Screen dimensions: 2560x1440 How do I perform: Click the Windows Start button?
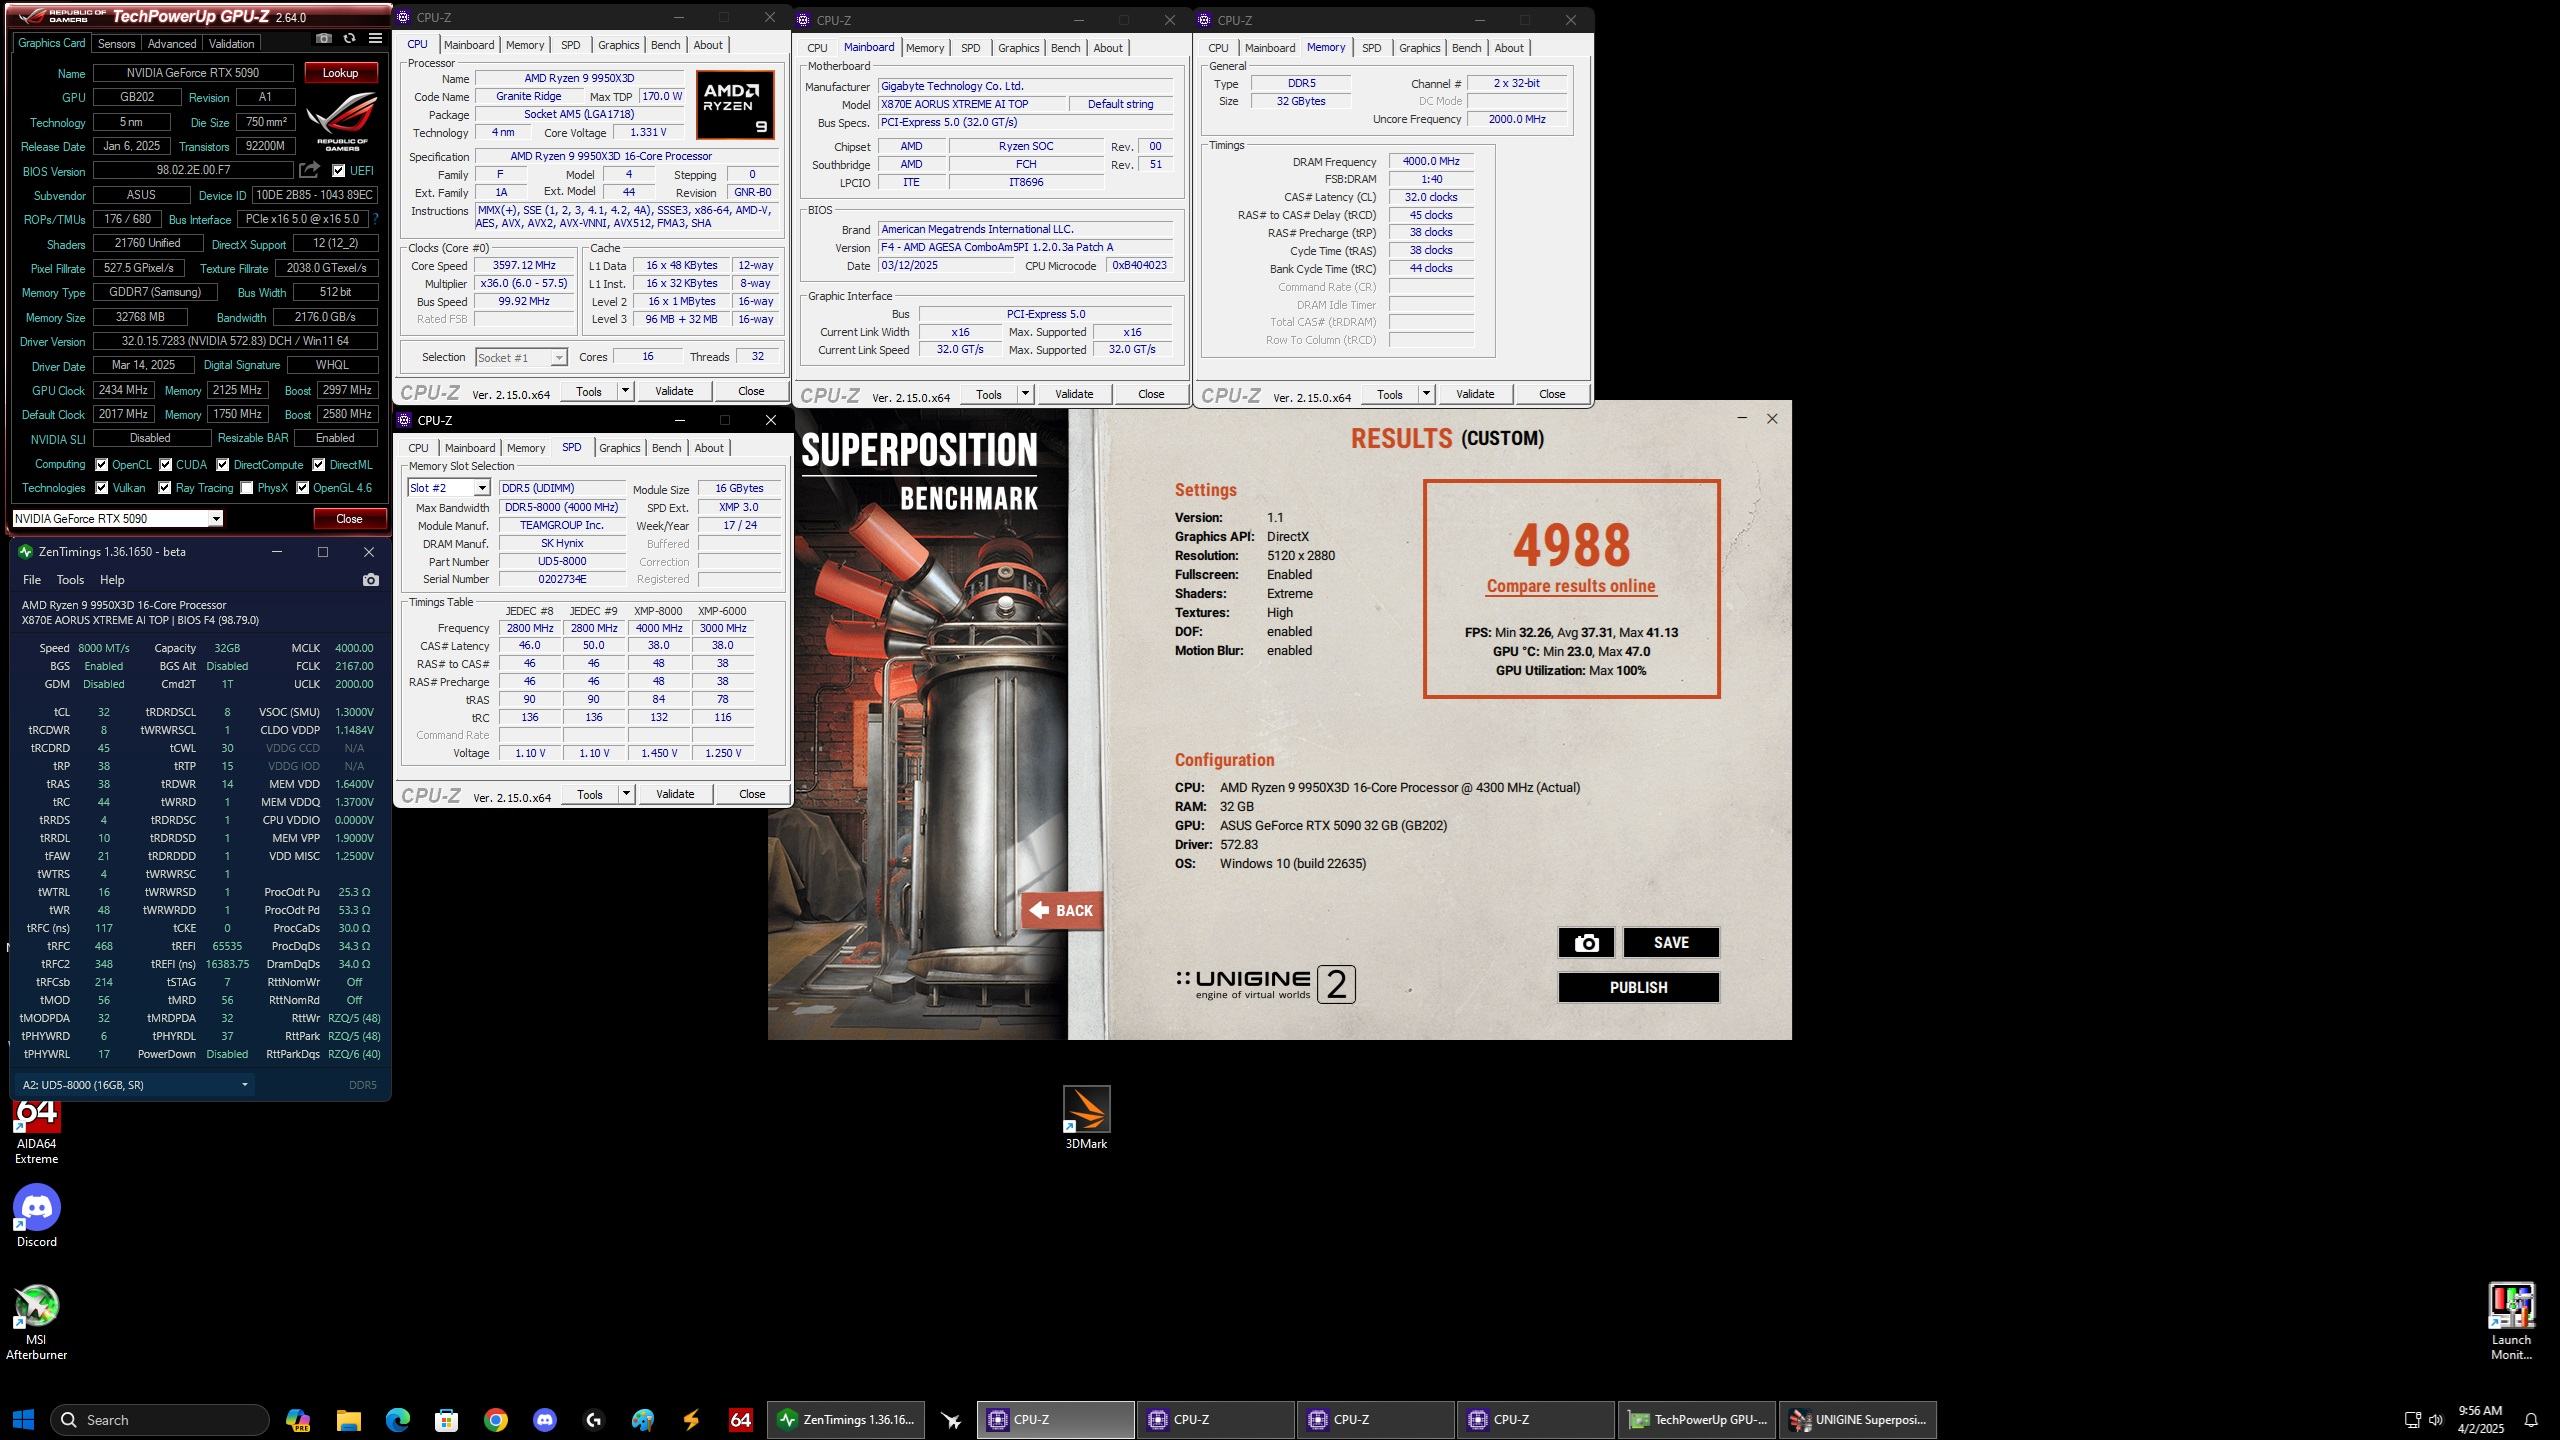point(23,1419)
